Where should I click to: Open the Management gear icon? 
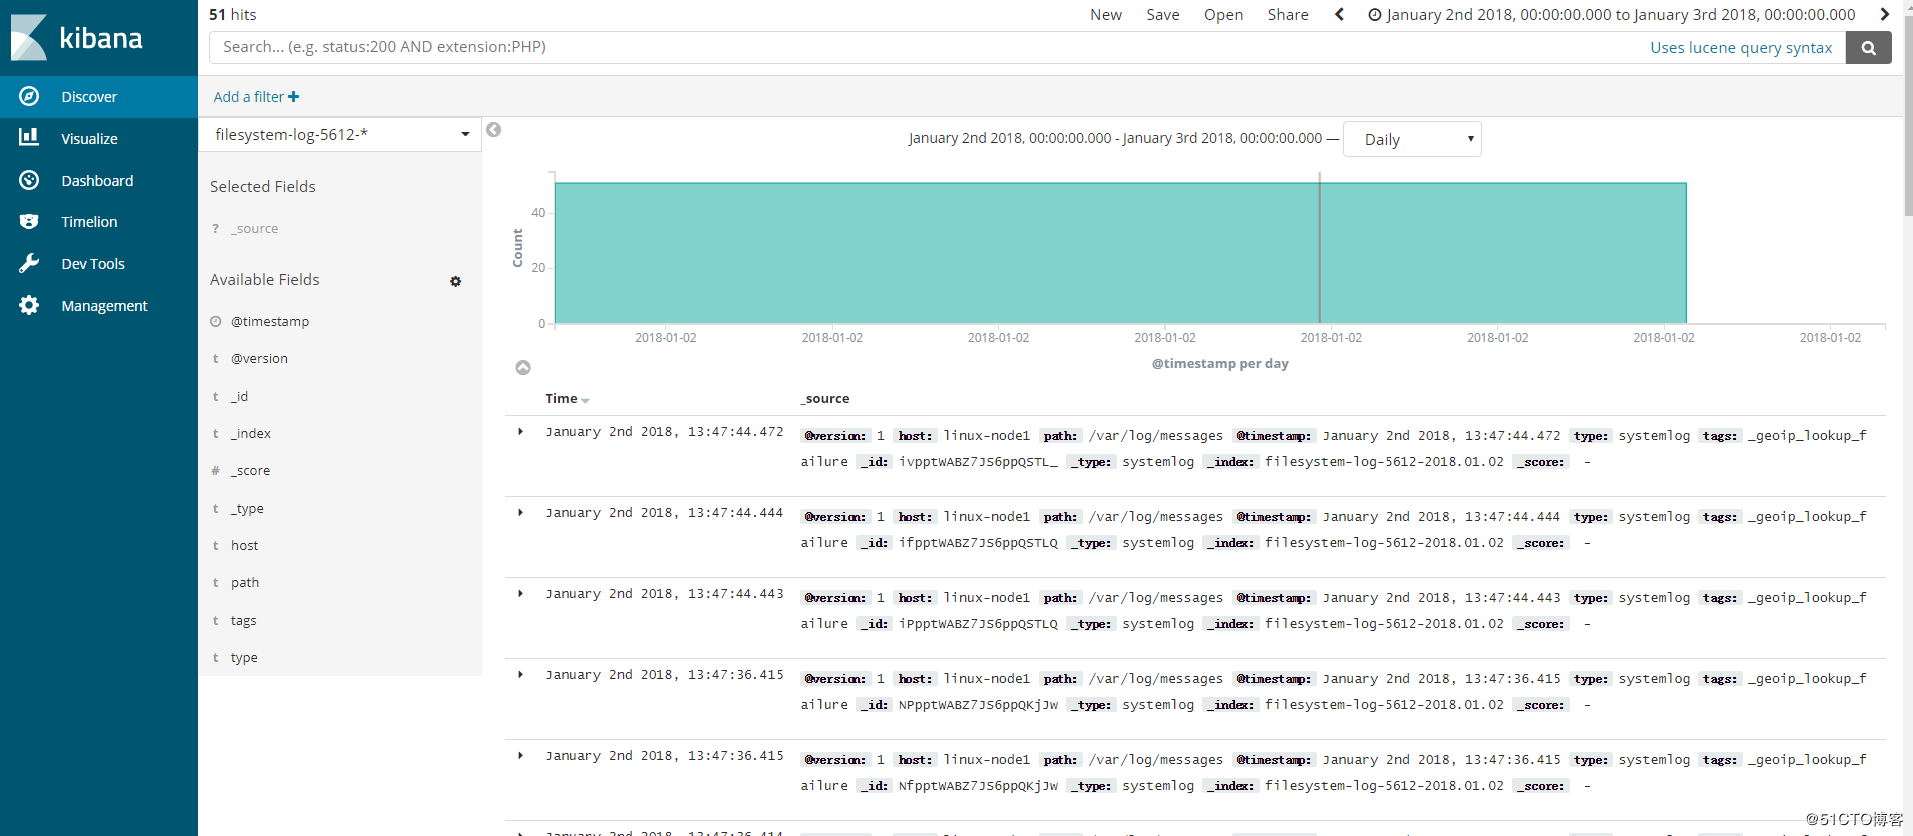[x=29, y=305]
